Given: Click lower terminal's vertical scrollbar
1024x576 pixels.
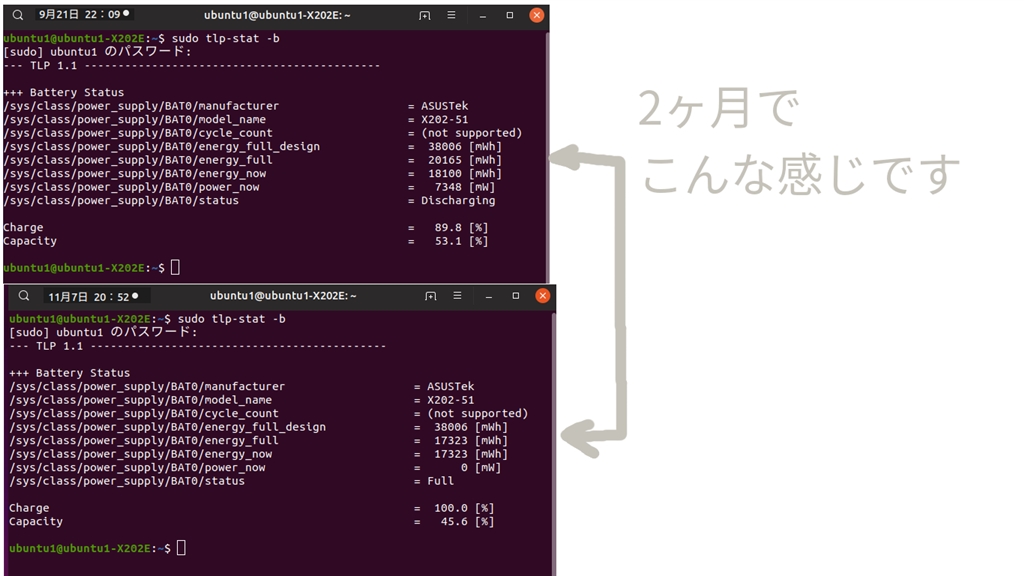Looking at the screenshot, I should coord(553,444).
